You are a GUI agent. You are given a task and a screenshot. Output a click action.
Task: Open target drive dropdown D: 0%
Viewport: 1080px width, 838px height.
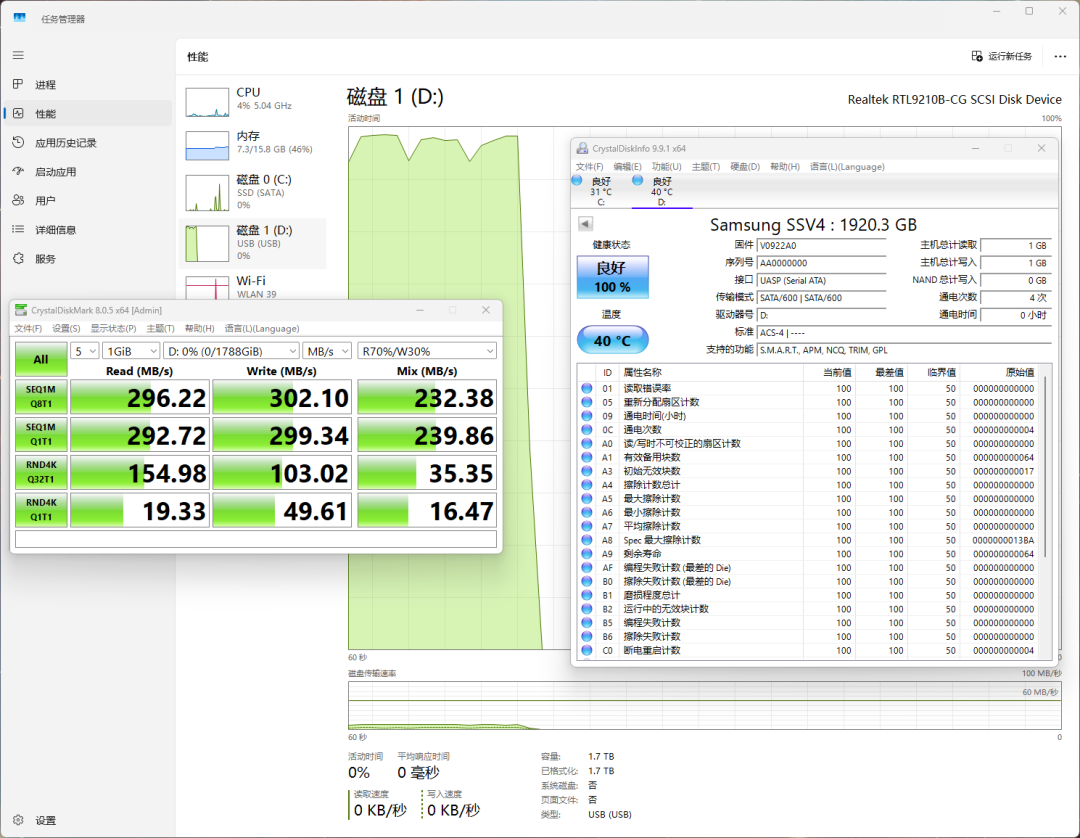[x=231, y=351]
